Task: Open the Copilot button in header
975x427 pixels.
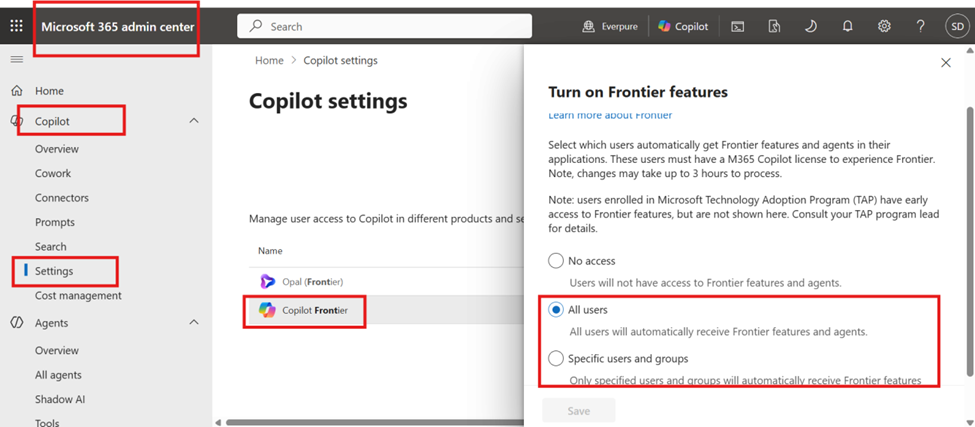Action: point(683,26)
